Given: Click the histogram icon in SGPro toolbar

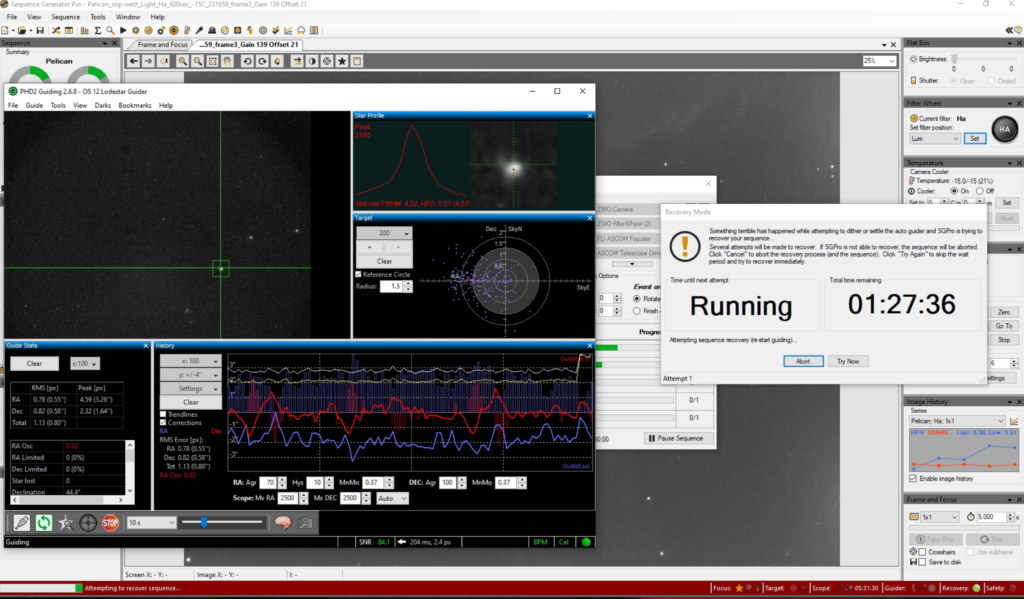Looking at the screenshot, I should pos(84,30).
